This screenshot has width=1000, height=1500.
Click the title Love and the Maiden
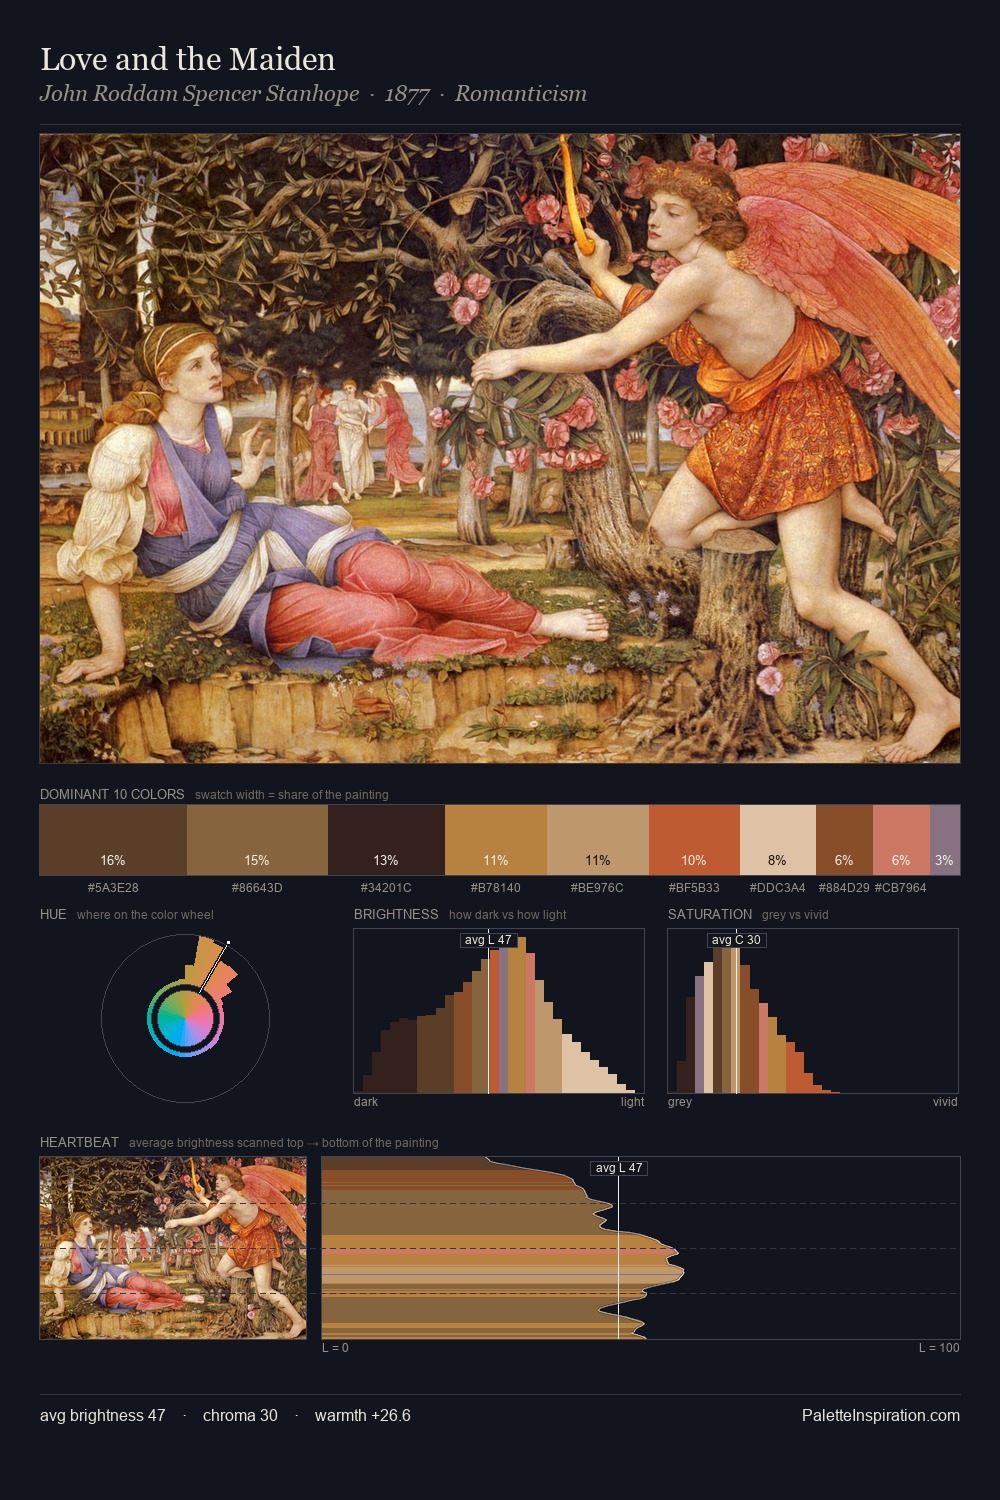pos(188,59)
